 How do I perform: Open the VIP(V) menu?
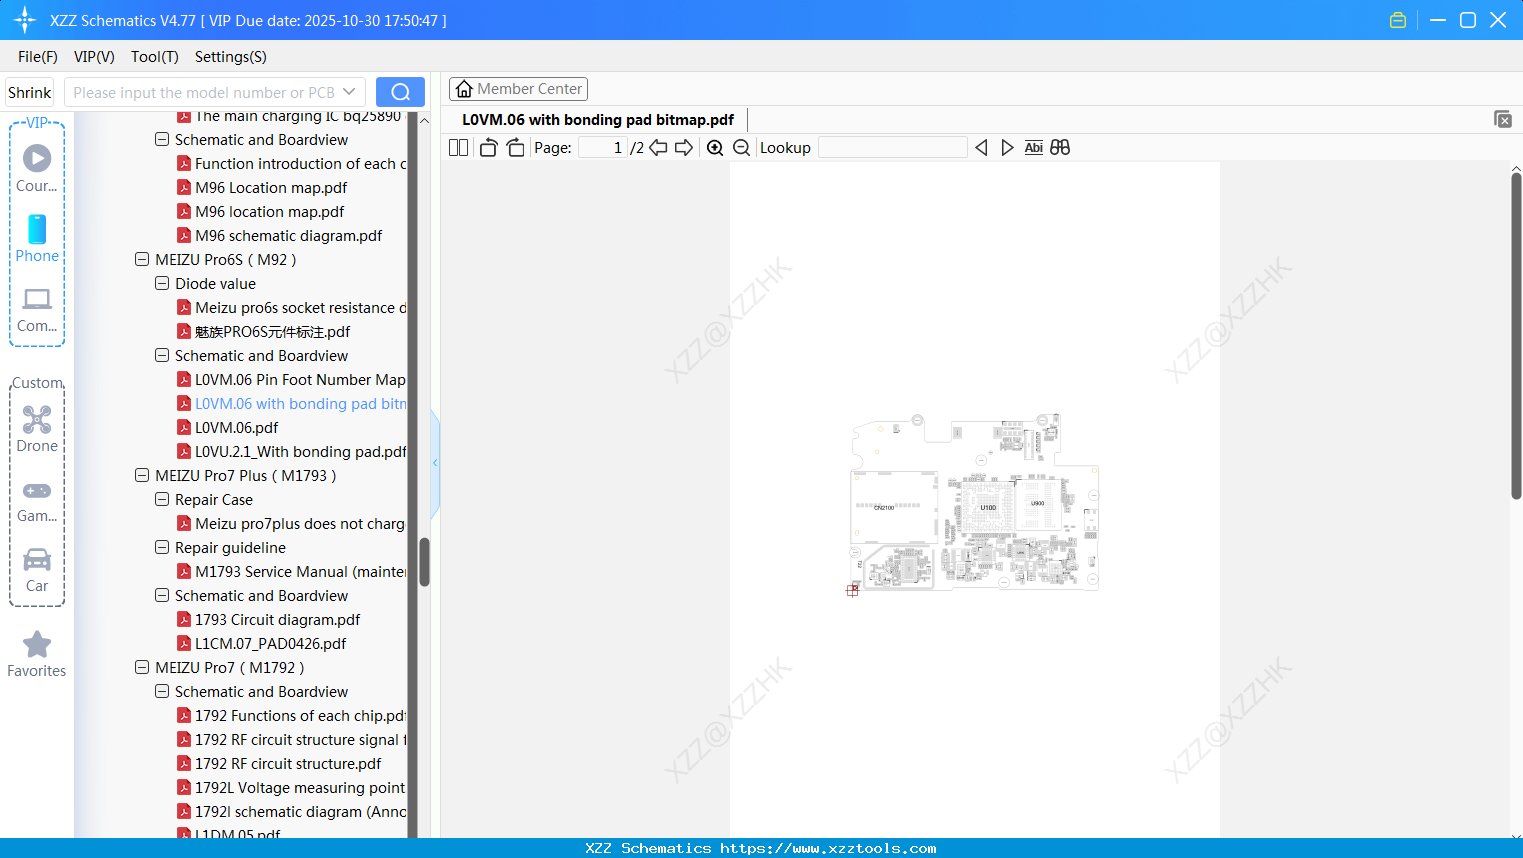(x=93, y=57)
